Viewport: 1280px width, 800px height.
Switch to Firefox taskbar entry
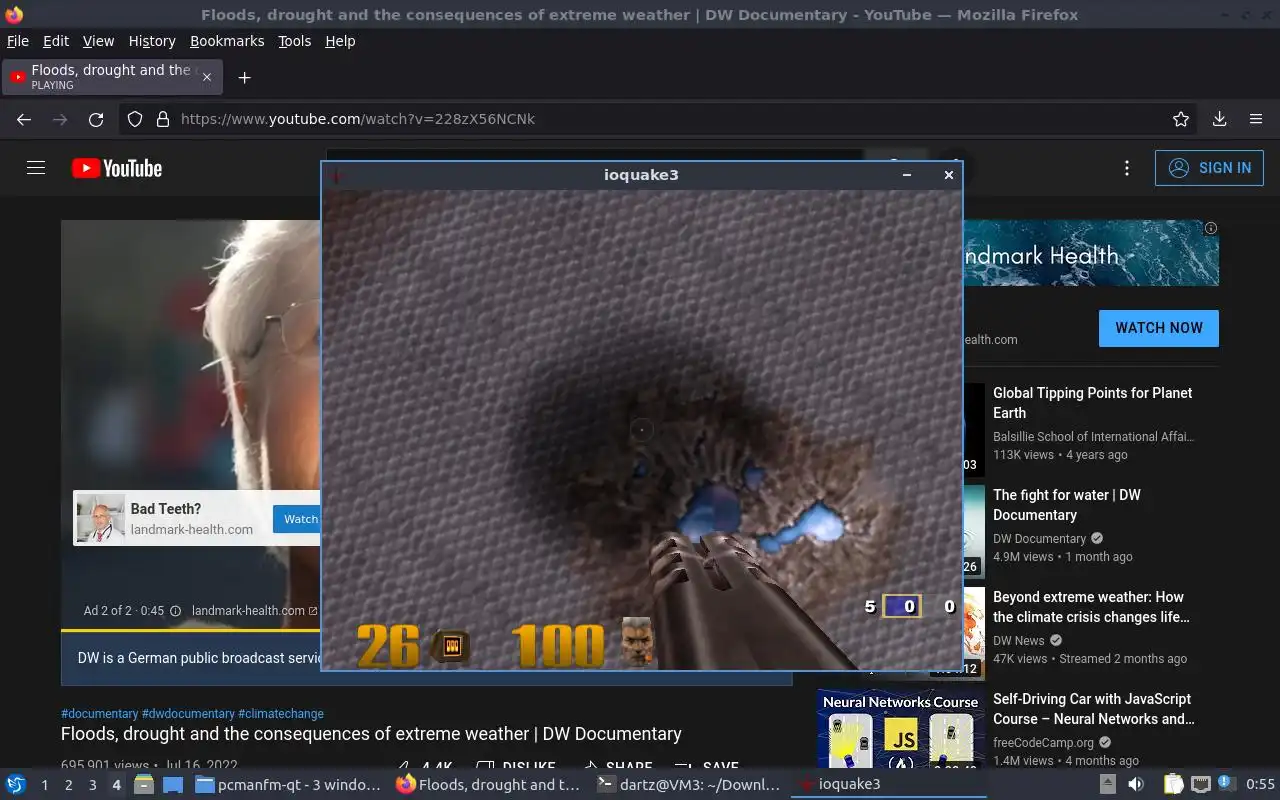point(488,785)
